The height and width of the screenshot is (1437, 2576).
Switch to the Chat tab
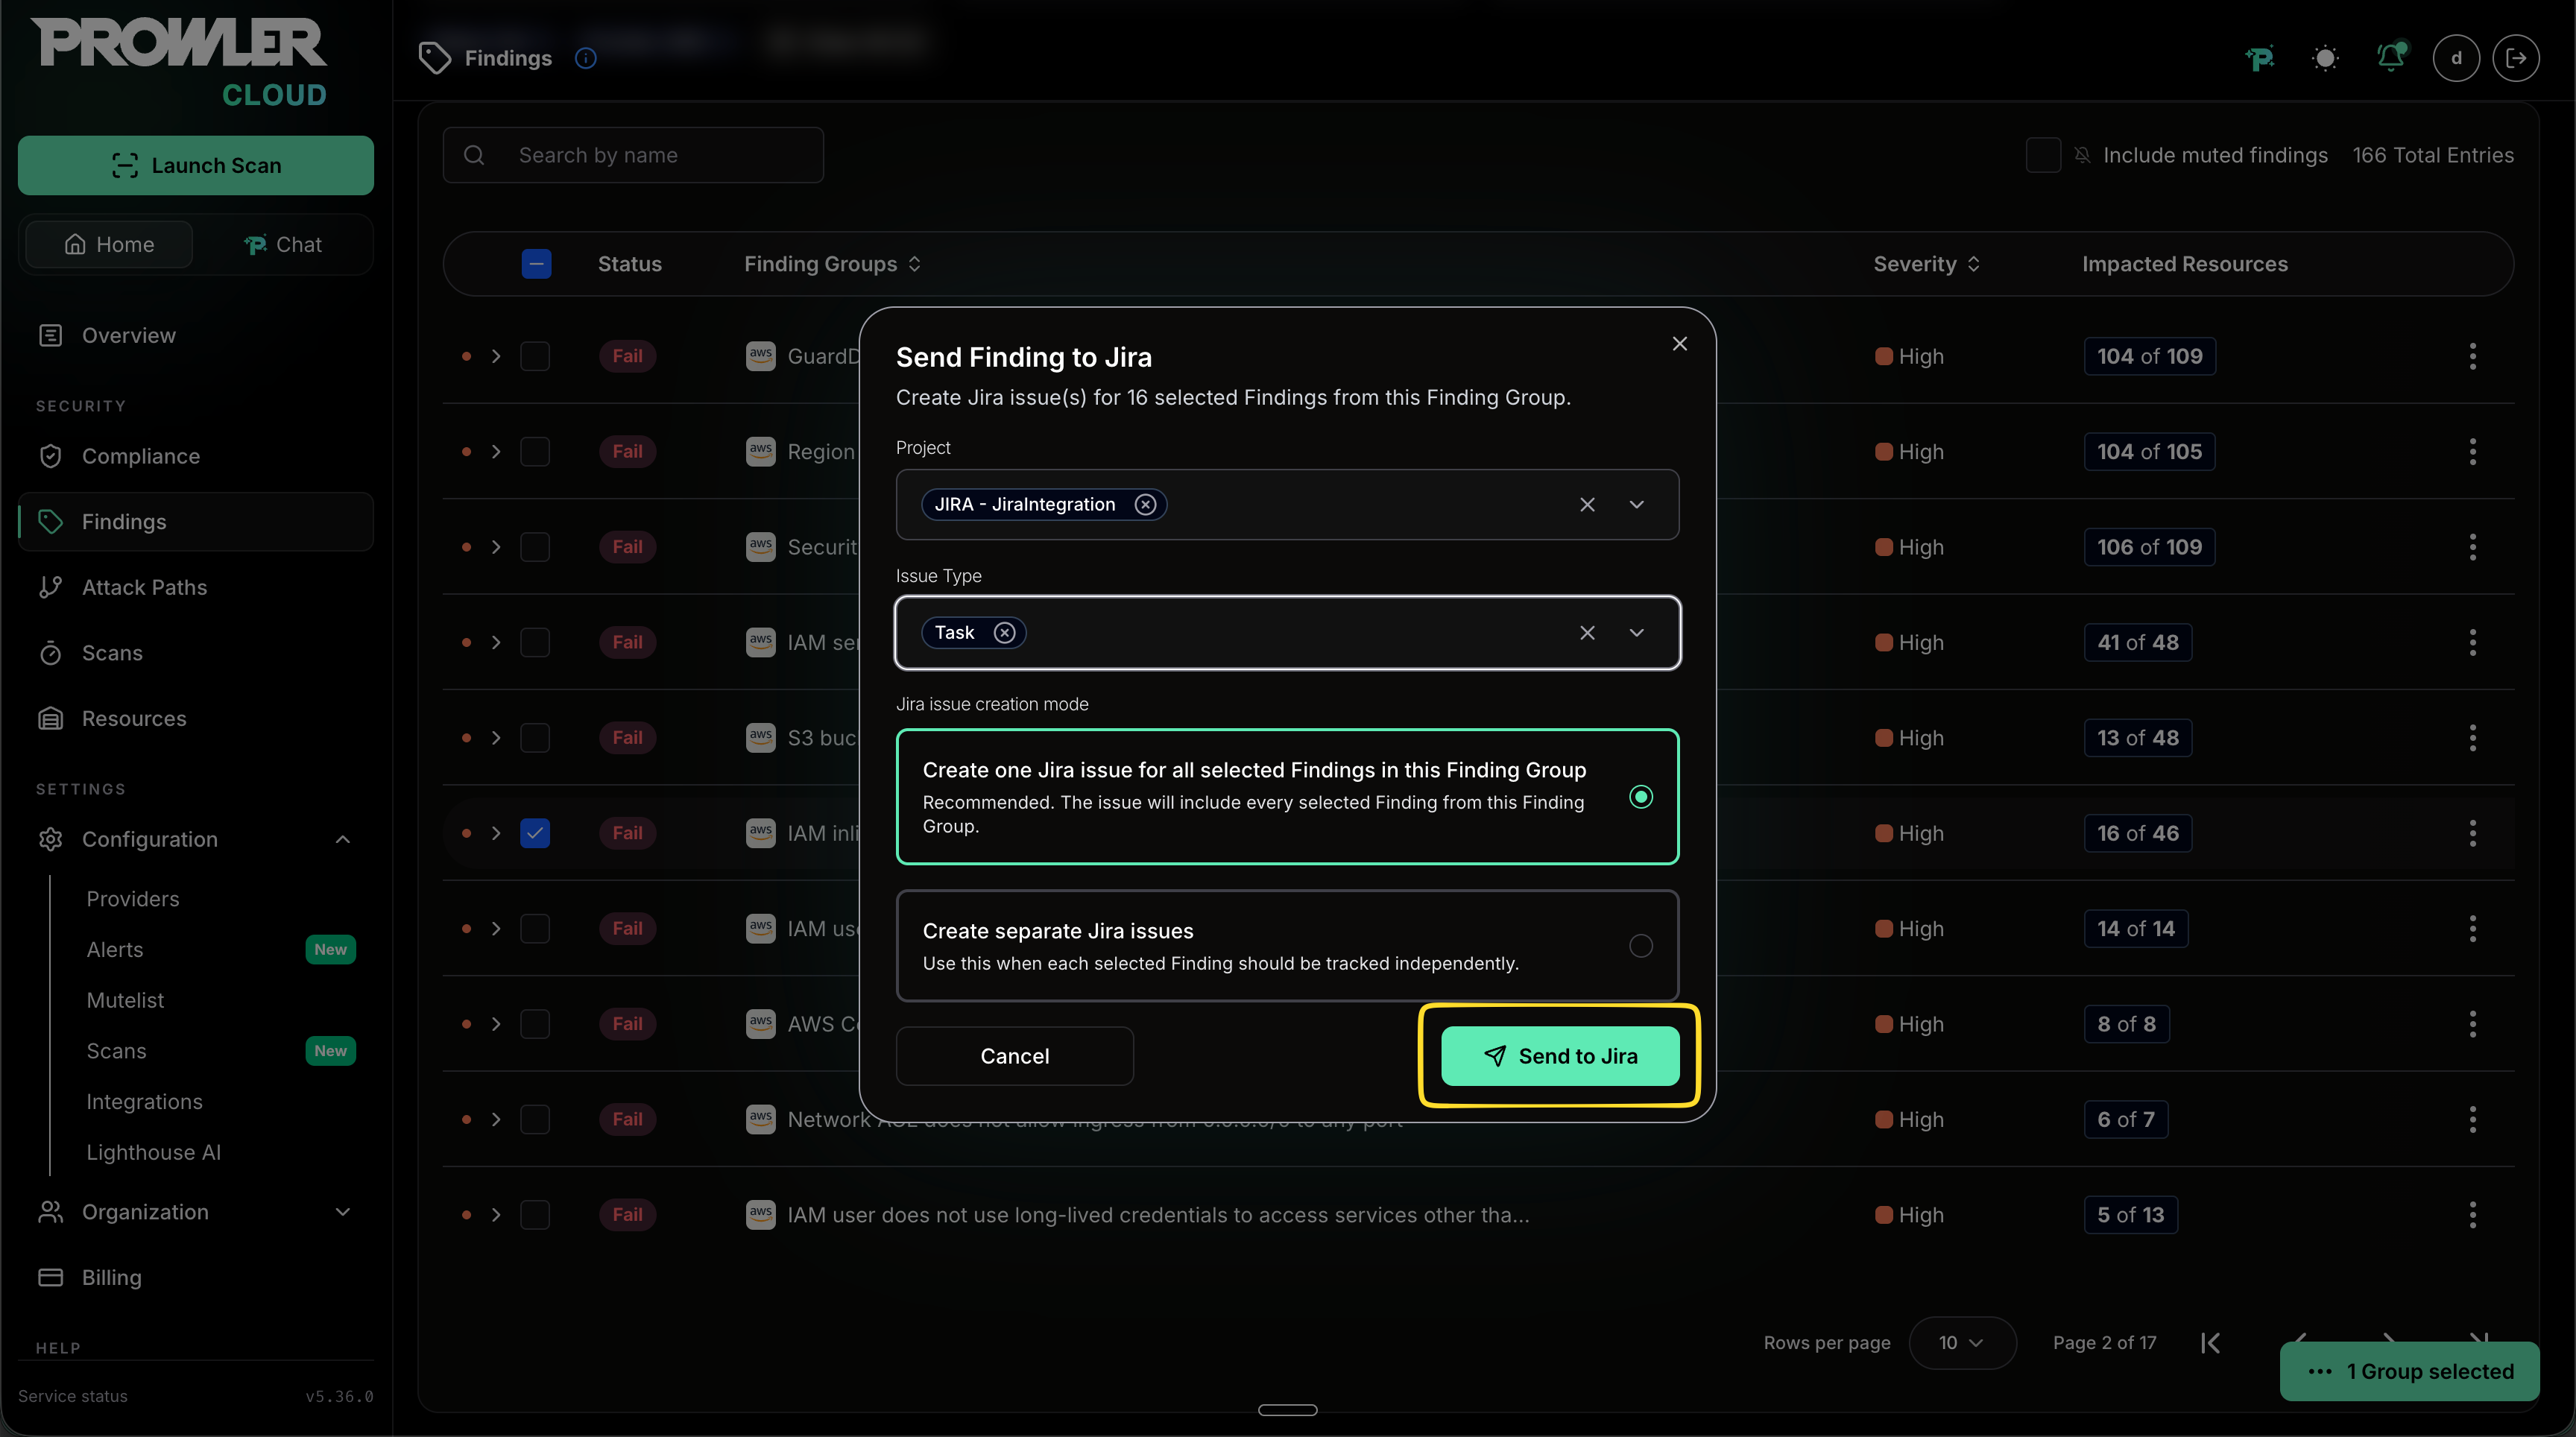283,245
